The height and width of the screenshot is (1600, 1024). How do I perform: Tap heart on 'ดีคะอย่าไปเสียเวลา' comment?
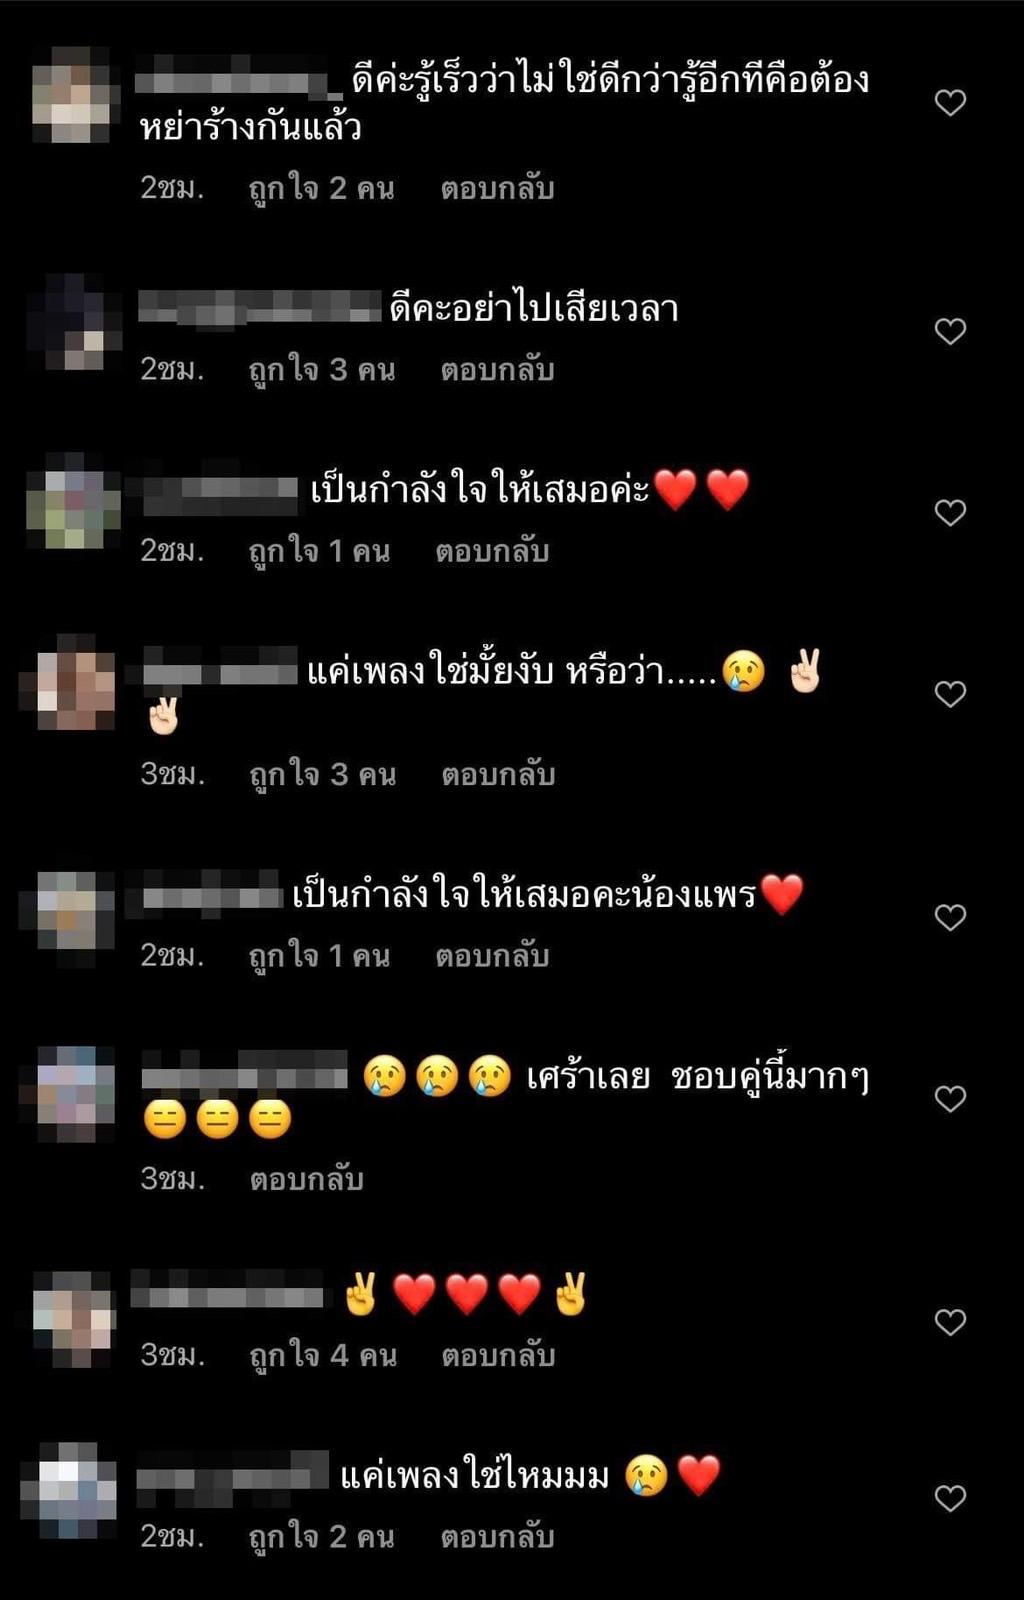(x=950, y=331)
